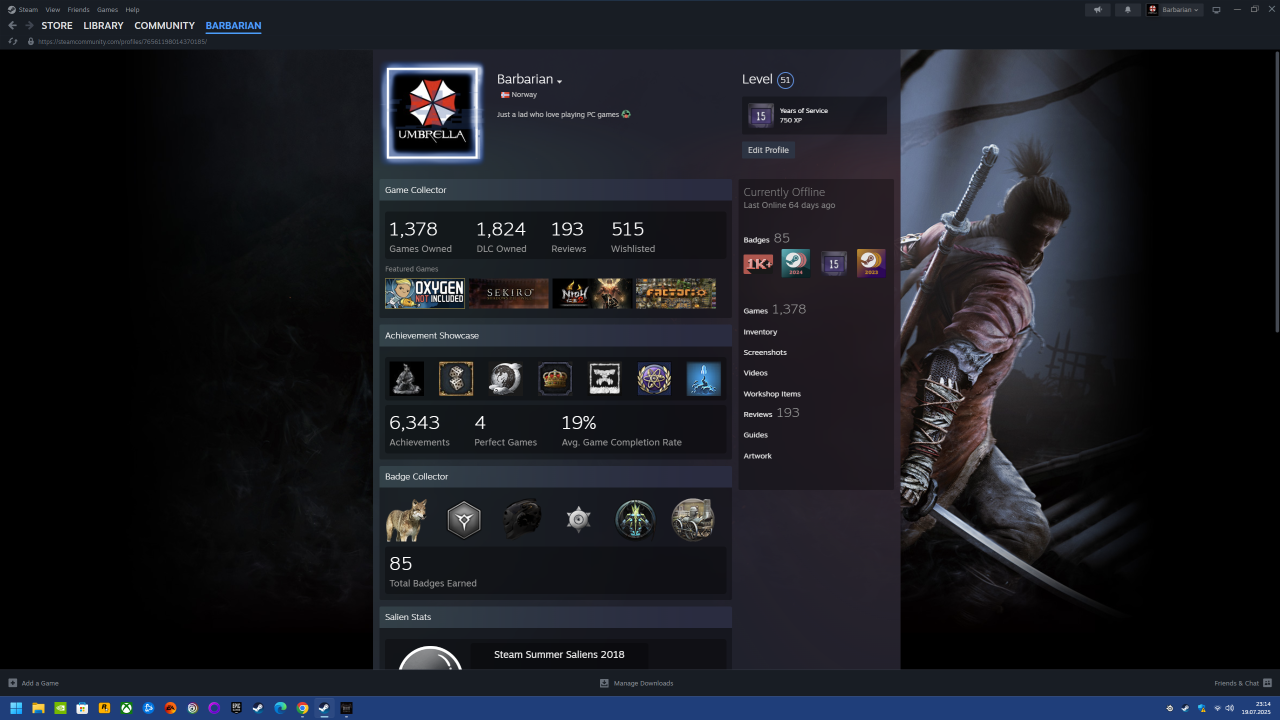This screenshot has width=1280, height=720.
Task: Open File Explorer from the taskbar
Action: coord(38,708)
